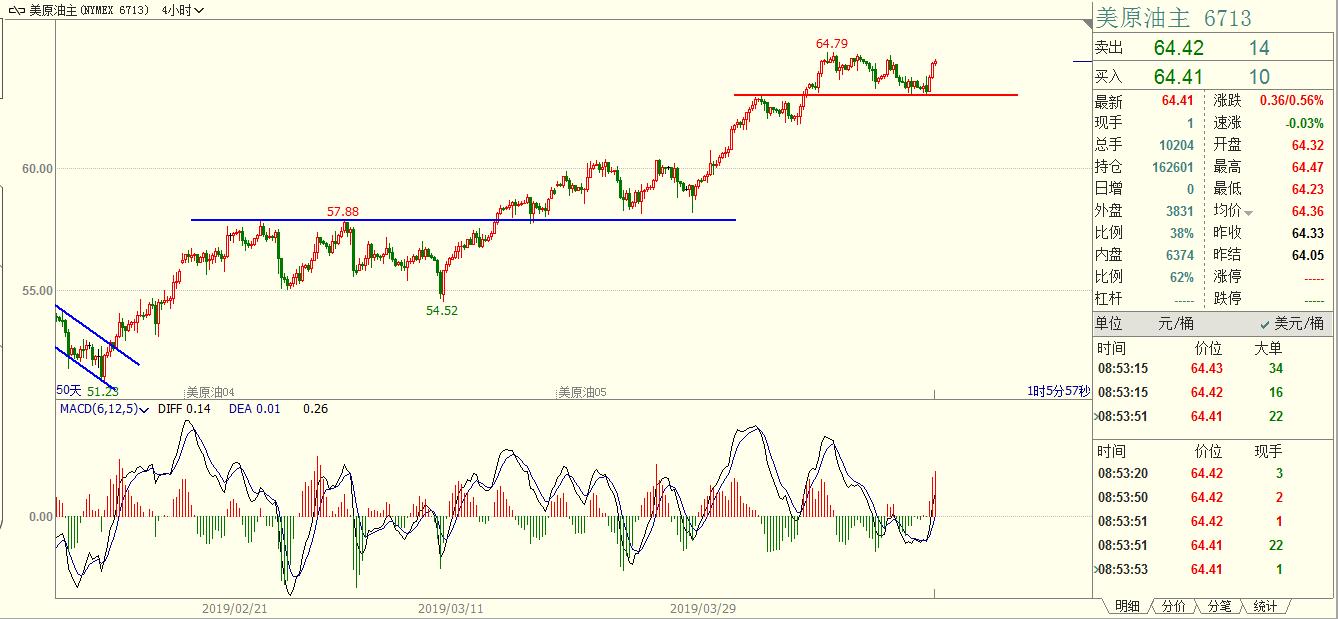Screen dimensions: 1338x619
Task: Click the DEA 0.01 indicator value
Action: [252, 408]
